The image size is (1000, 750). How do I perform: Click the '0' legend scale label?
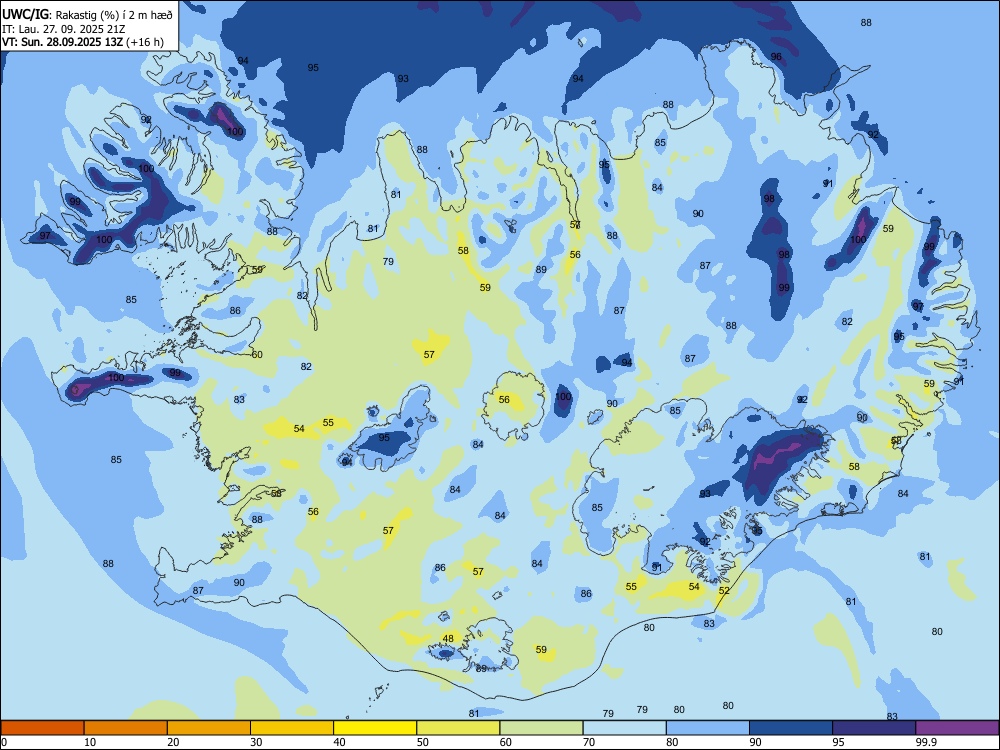tap(4, 742)
